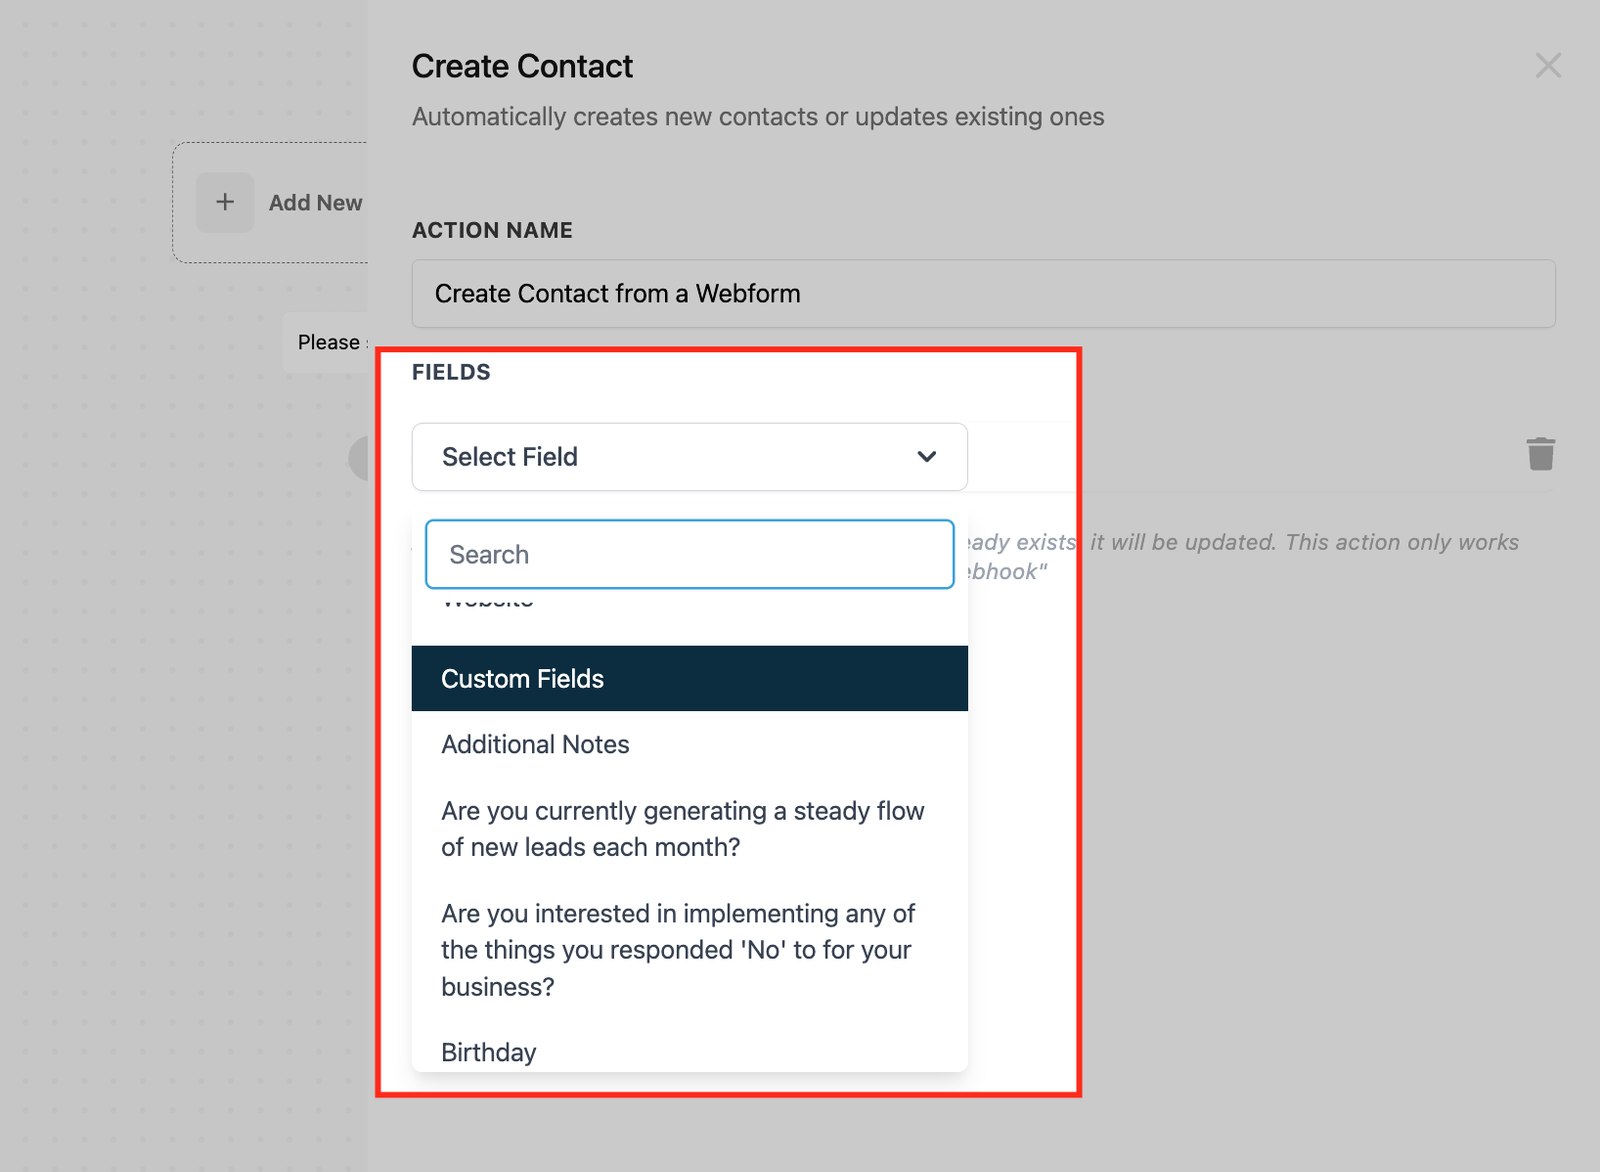Select the partially hidden Website option
Viewport: 1600px width, 1172px height.
488,601
